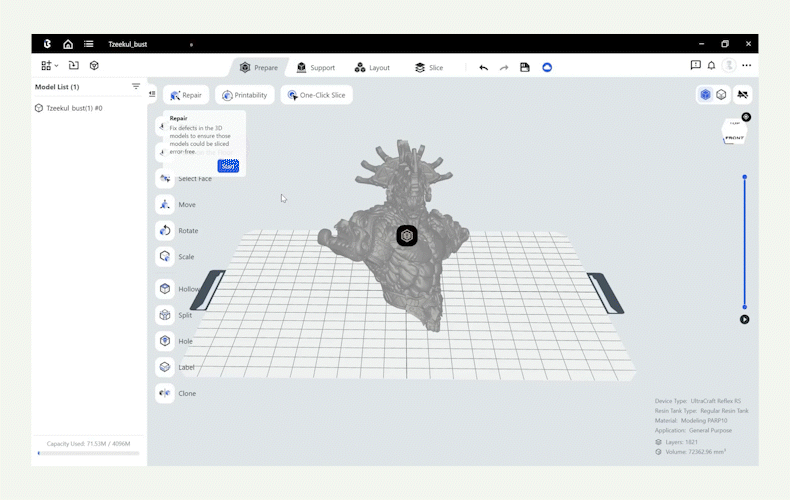Click the undo arrow
The width and height of the screenshot is (790, 500).
[484, 67]
